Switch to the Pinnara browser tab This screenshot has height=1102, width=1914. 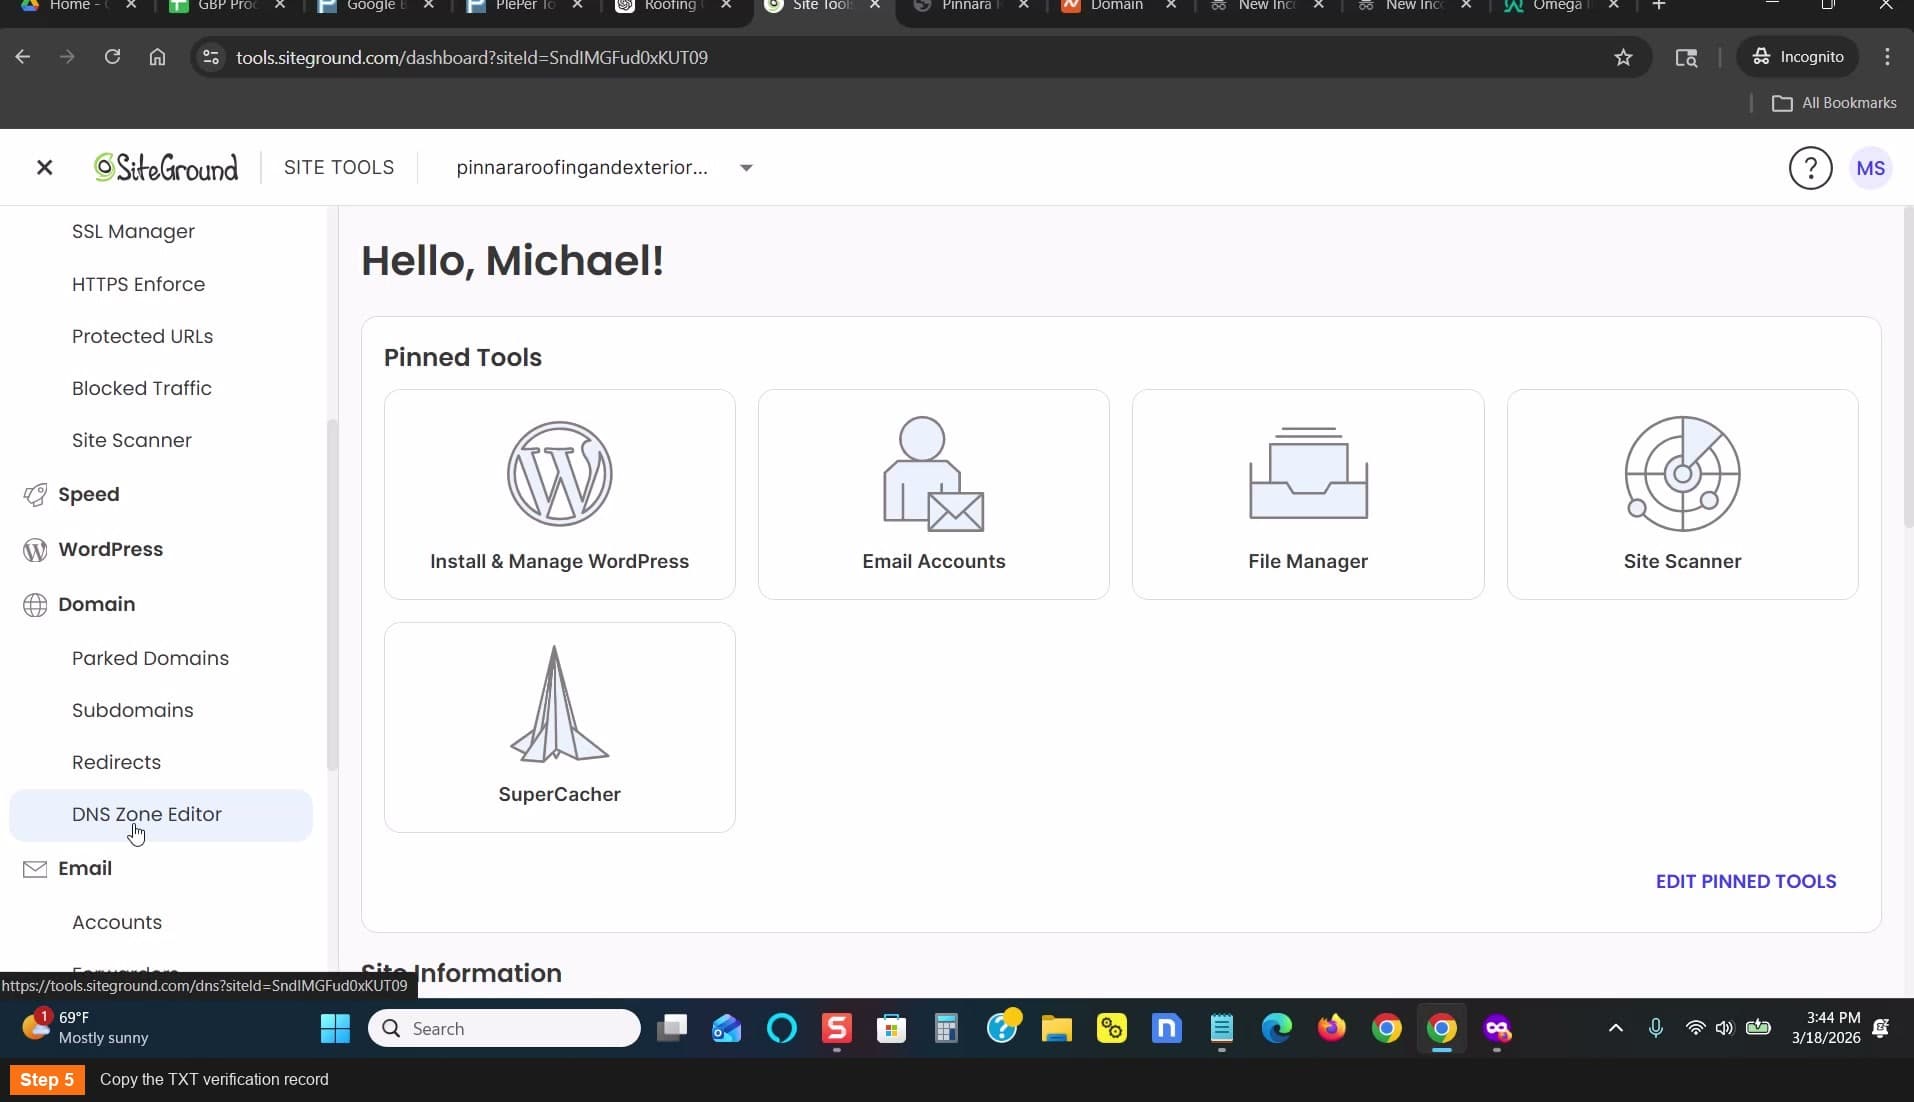pos(970,6)
